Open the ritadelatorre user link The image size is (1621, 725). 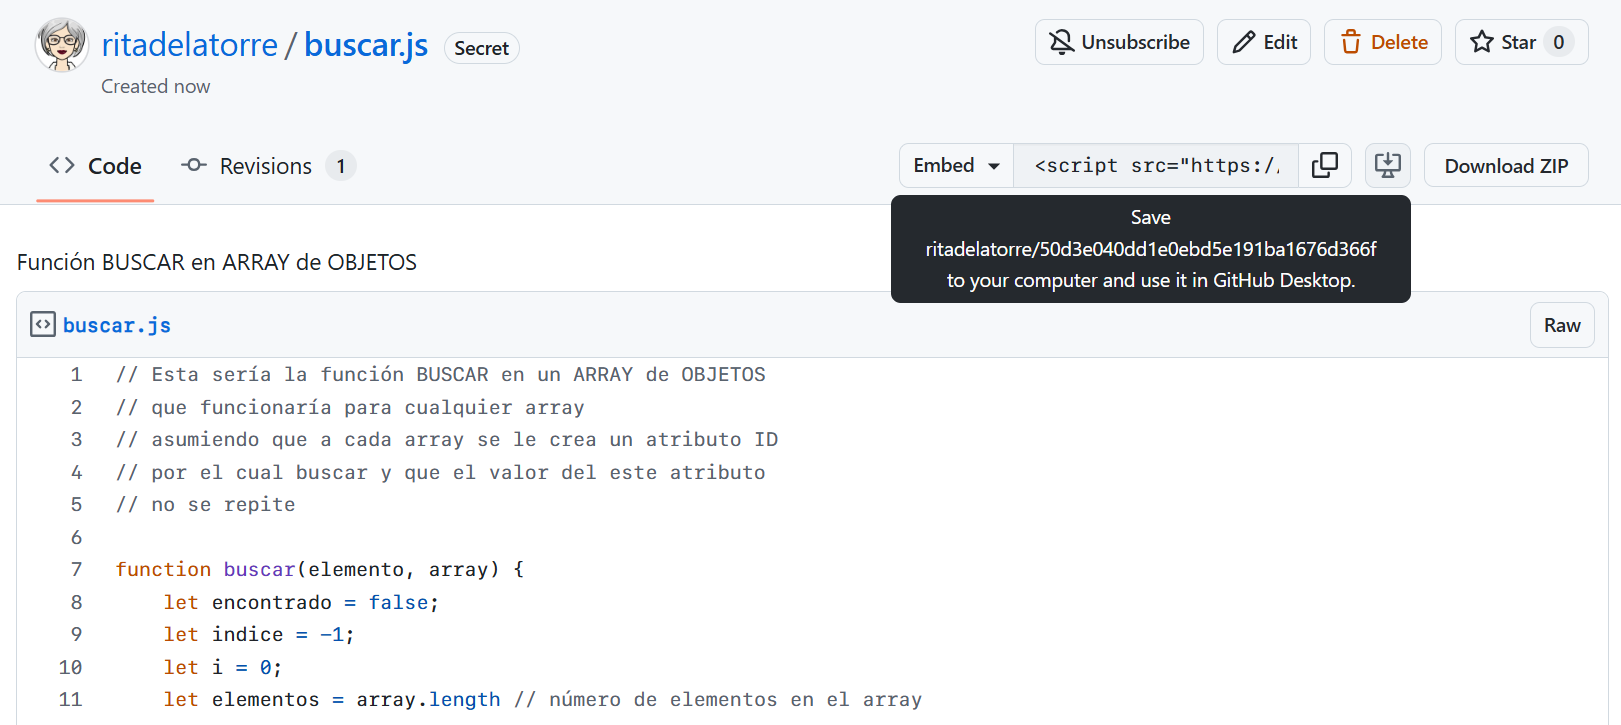(190, 45)
